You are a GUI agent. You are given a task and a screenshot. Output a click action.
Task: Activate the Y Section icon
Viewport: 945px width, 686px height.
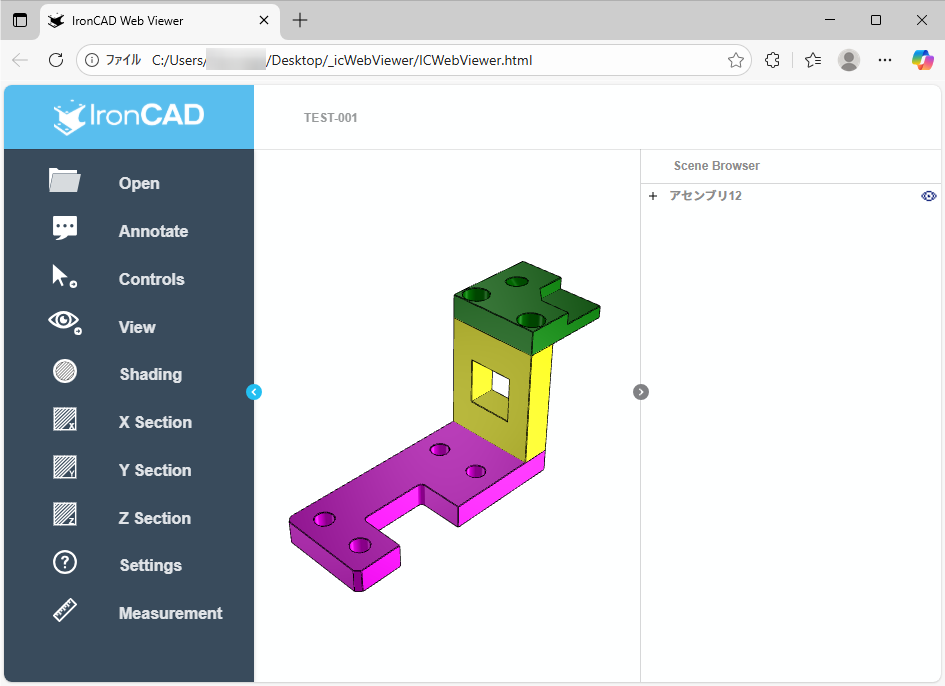click(x=65, y=468)
